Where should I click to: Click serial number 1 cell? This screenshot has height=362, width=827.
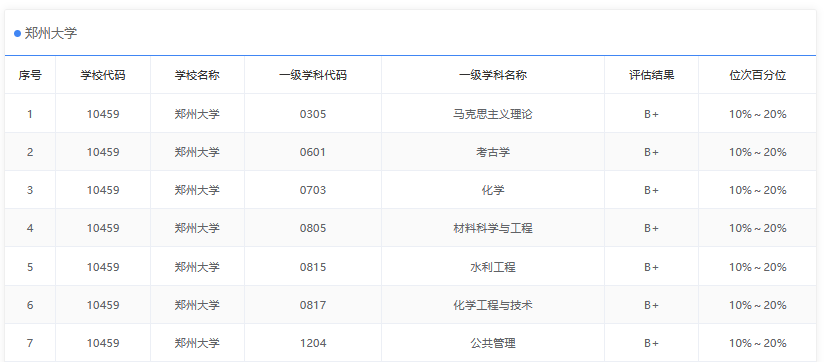[x=30, y=114]
